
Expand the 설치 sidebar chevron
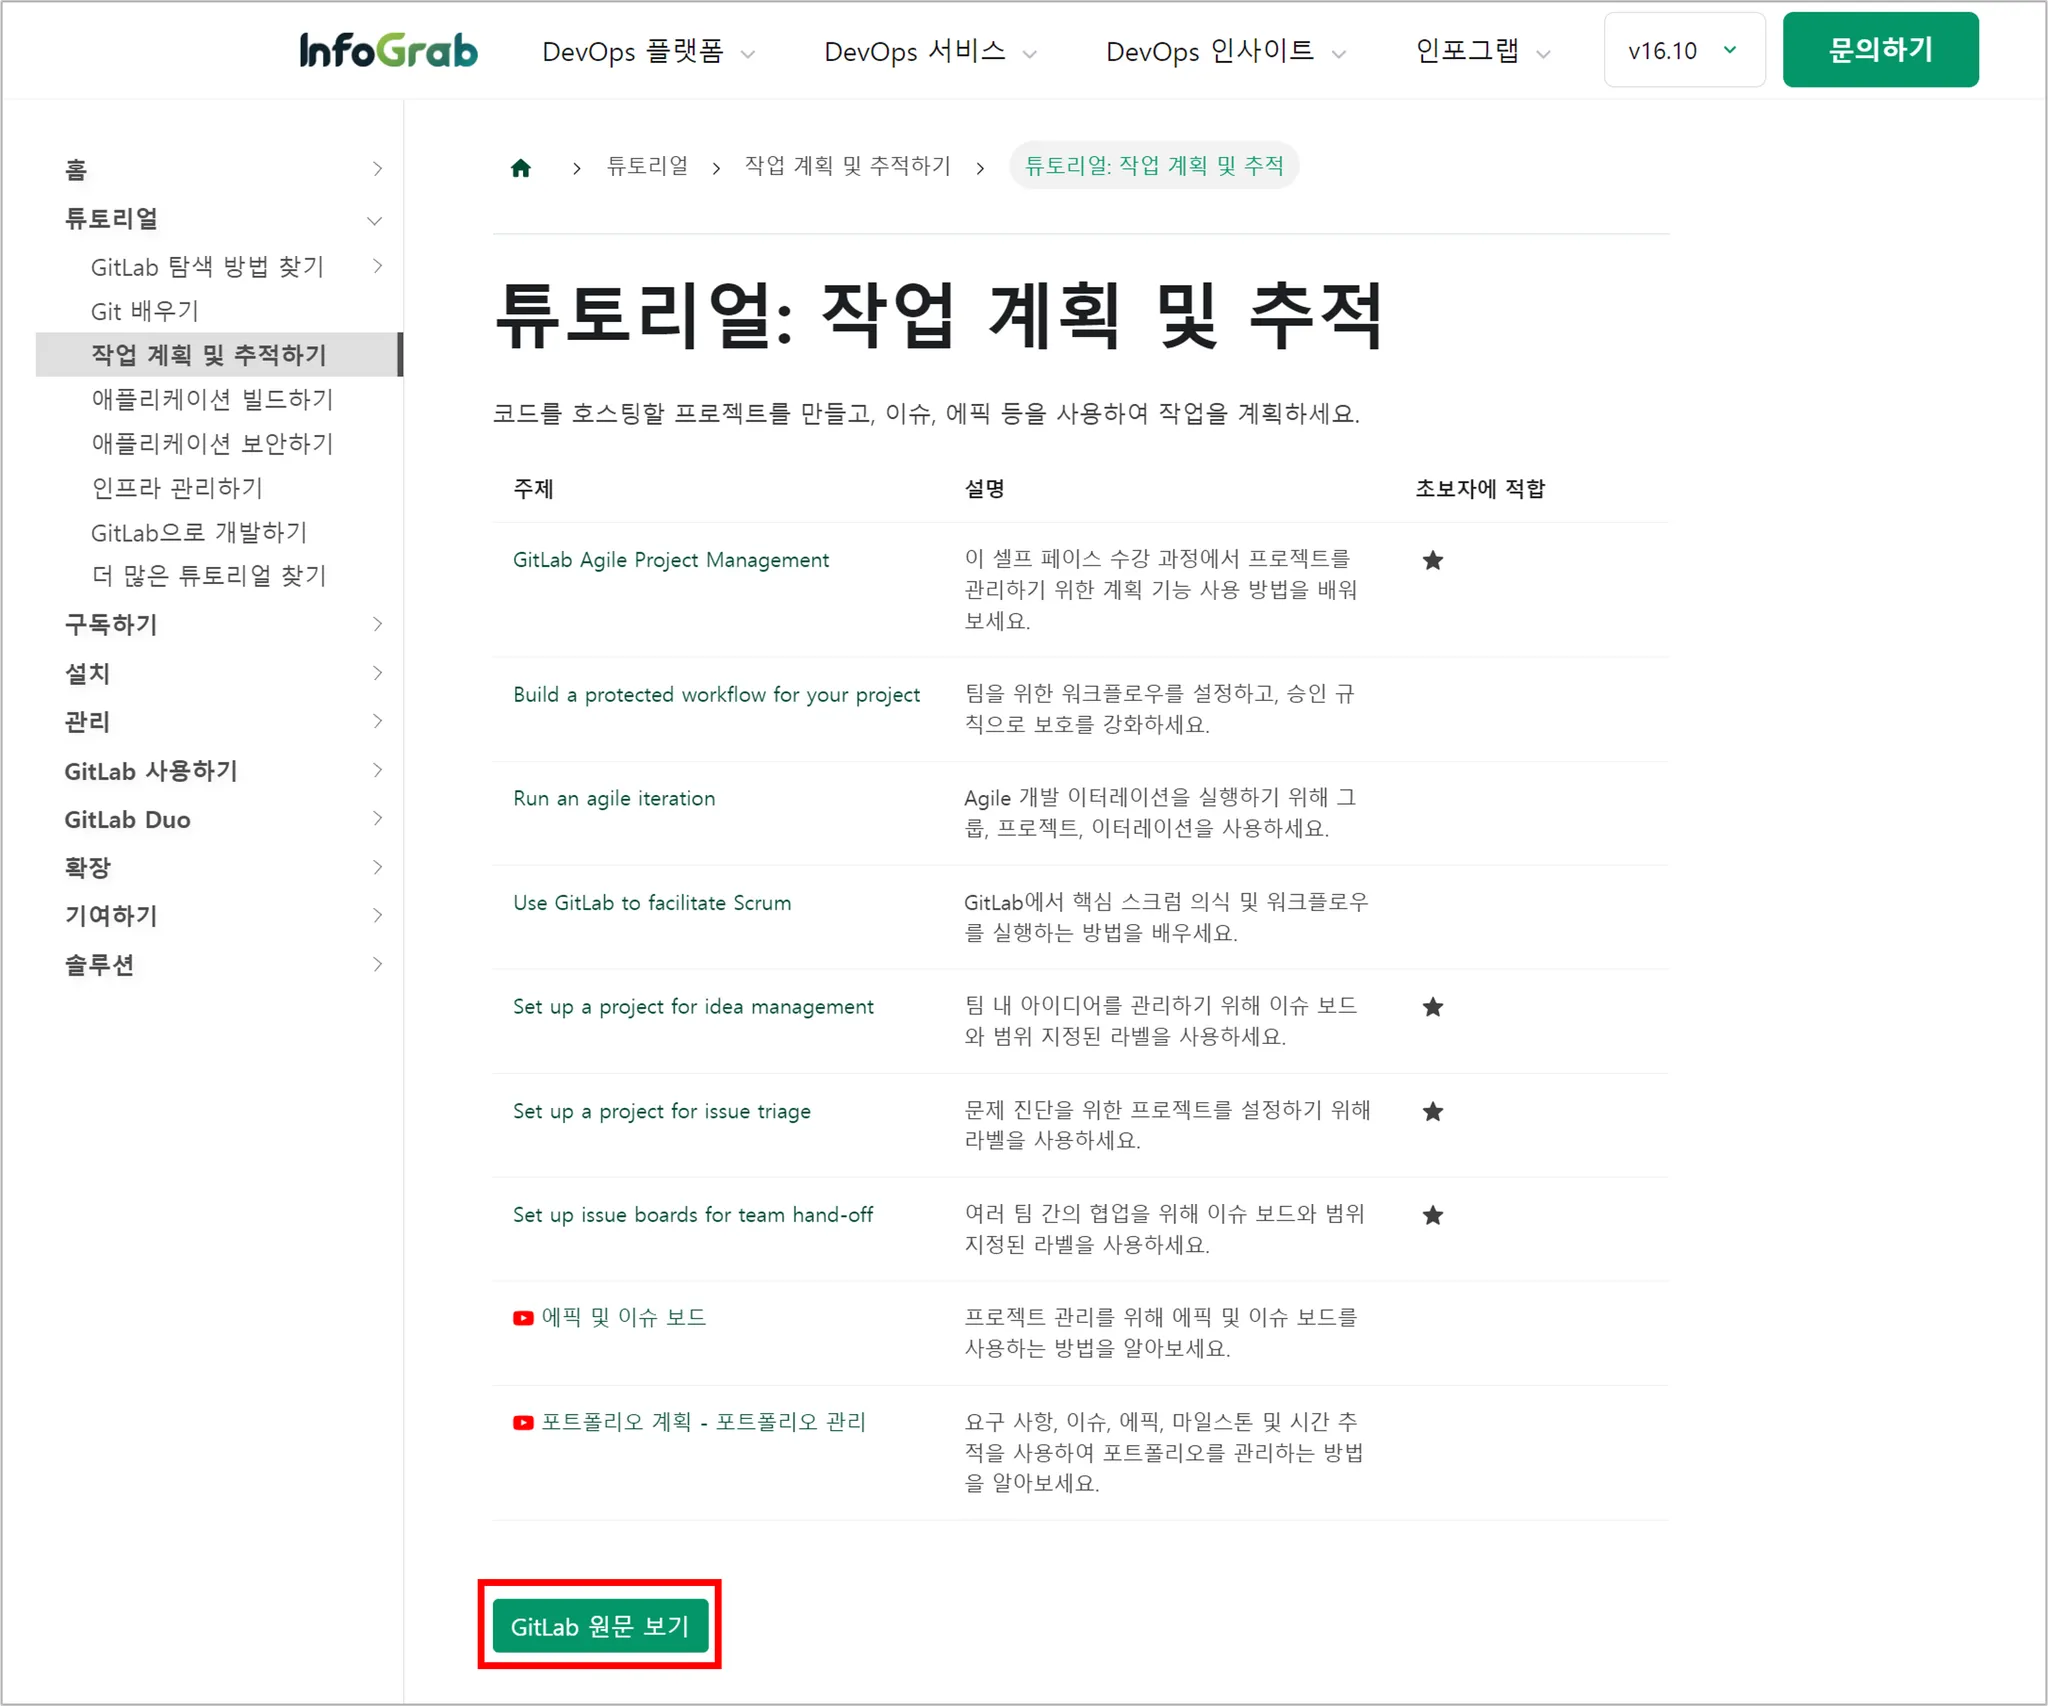(377, 673)
